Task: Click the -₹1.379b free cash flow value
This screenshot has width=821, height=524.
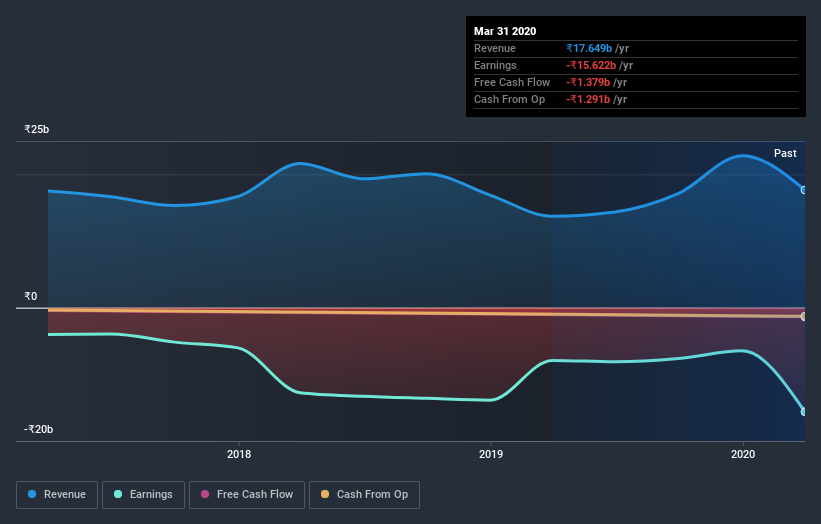Action: coord(588,82)
